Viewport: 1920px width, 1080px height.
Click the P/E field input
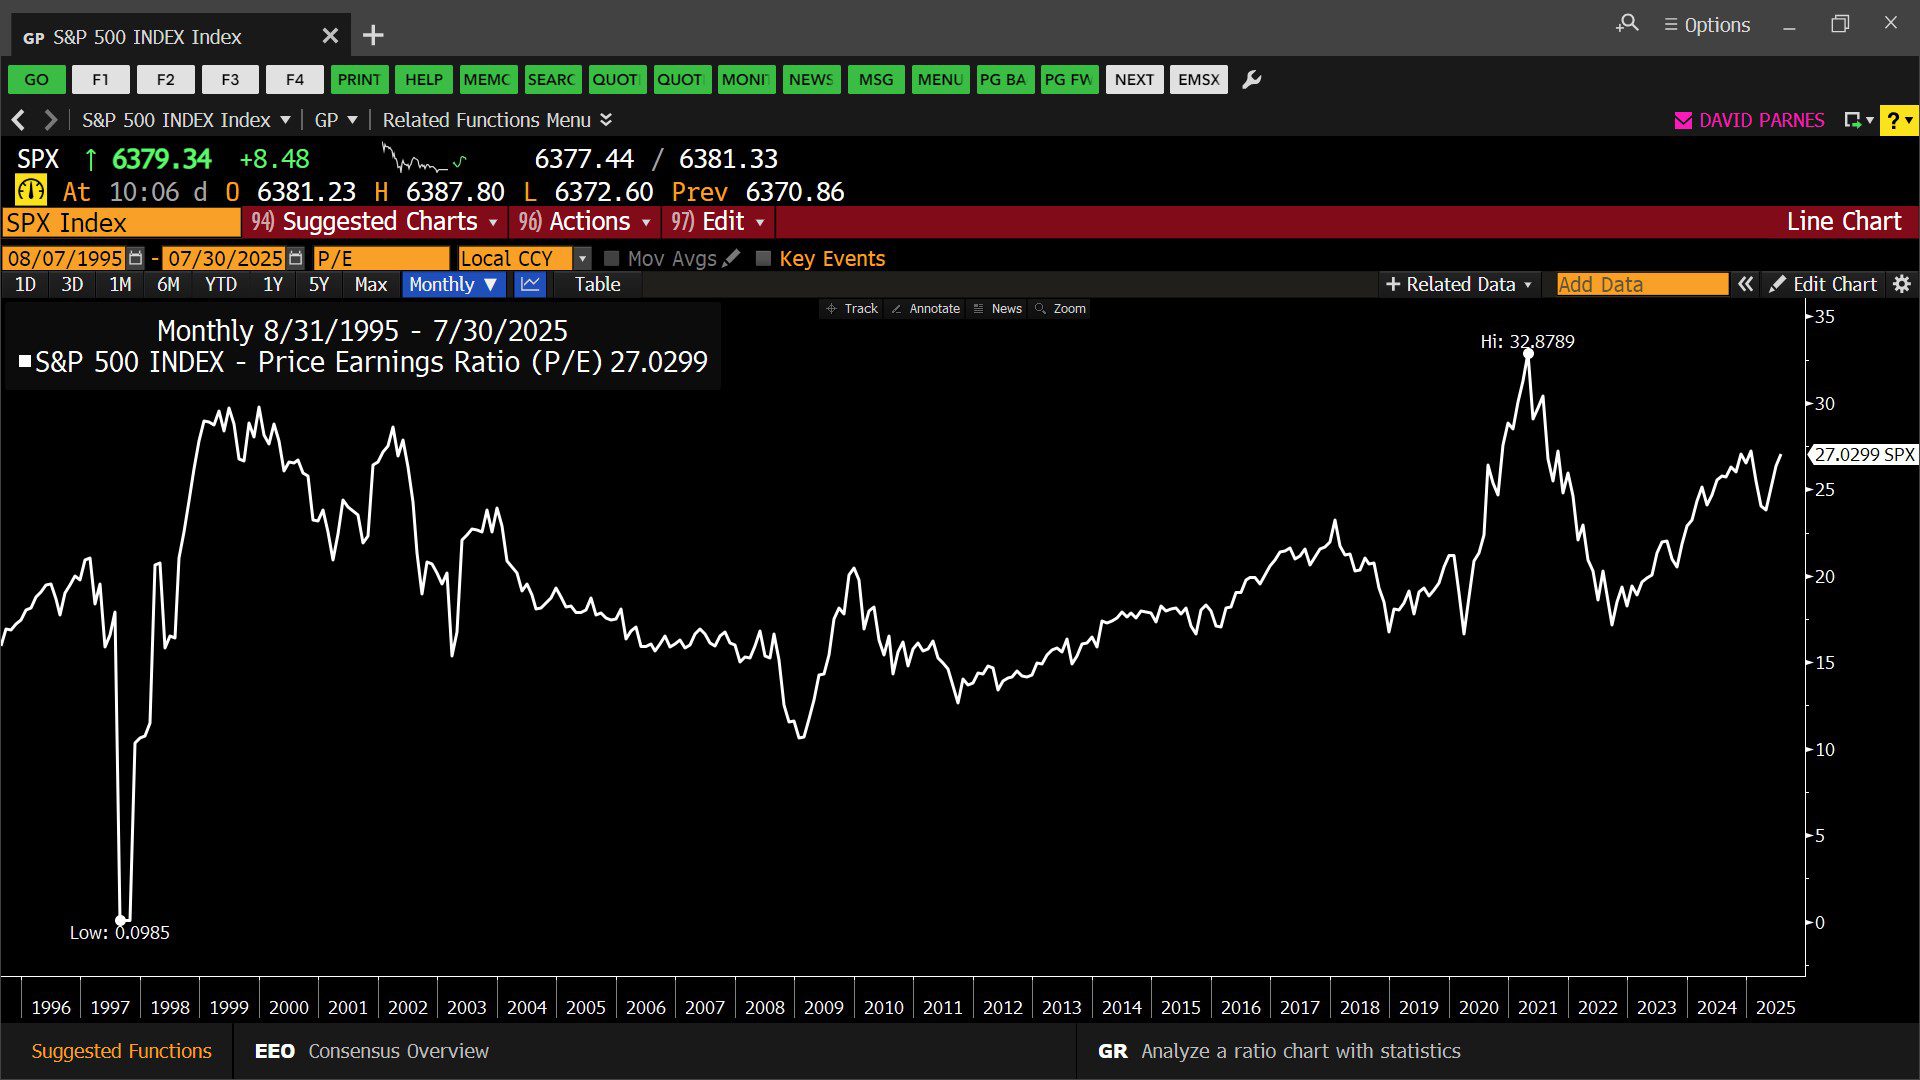point(381,258)
